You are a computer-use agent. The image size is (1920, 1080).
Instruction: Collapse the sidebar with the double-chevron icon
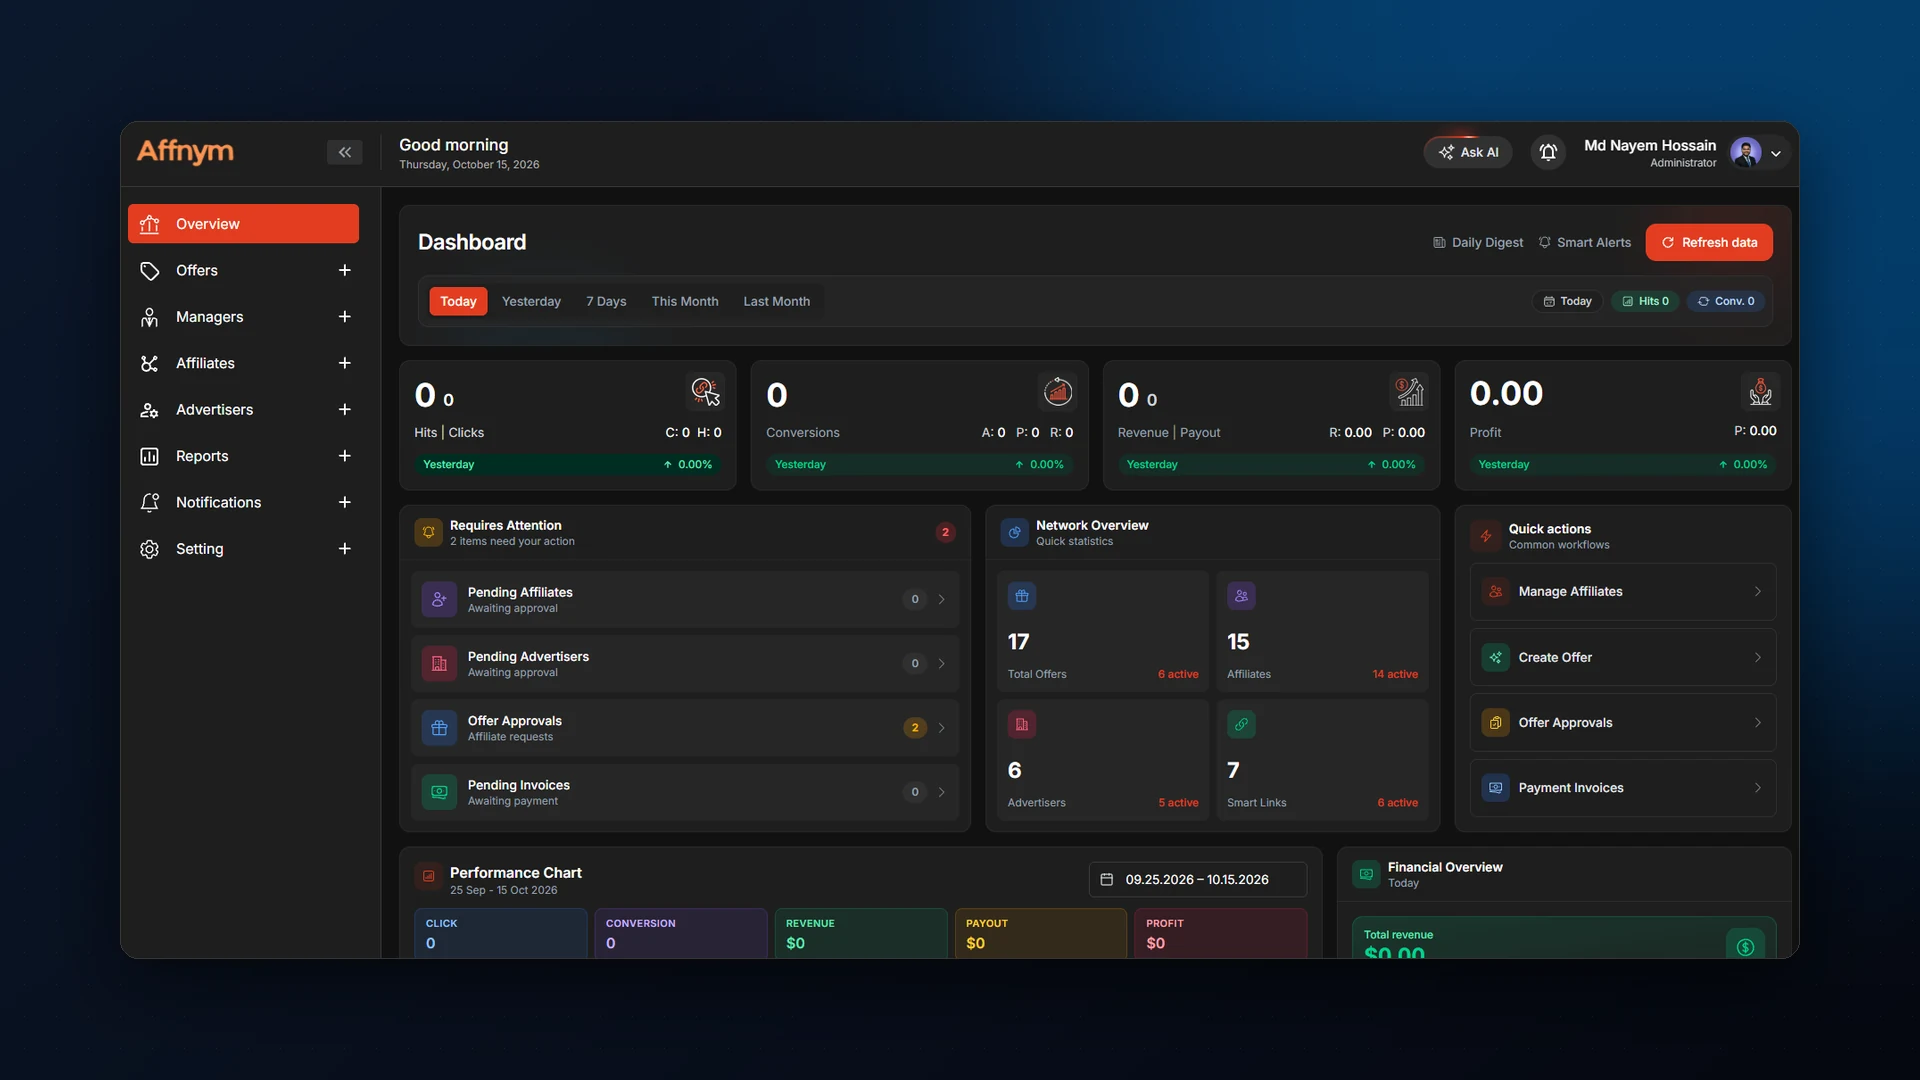(x=344, y=152)
